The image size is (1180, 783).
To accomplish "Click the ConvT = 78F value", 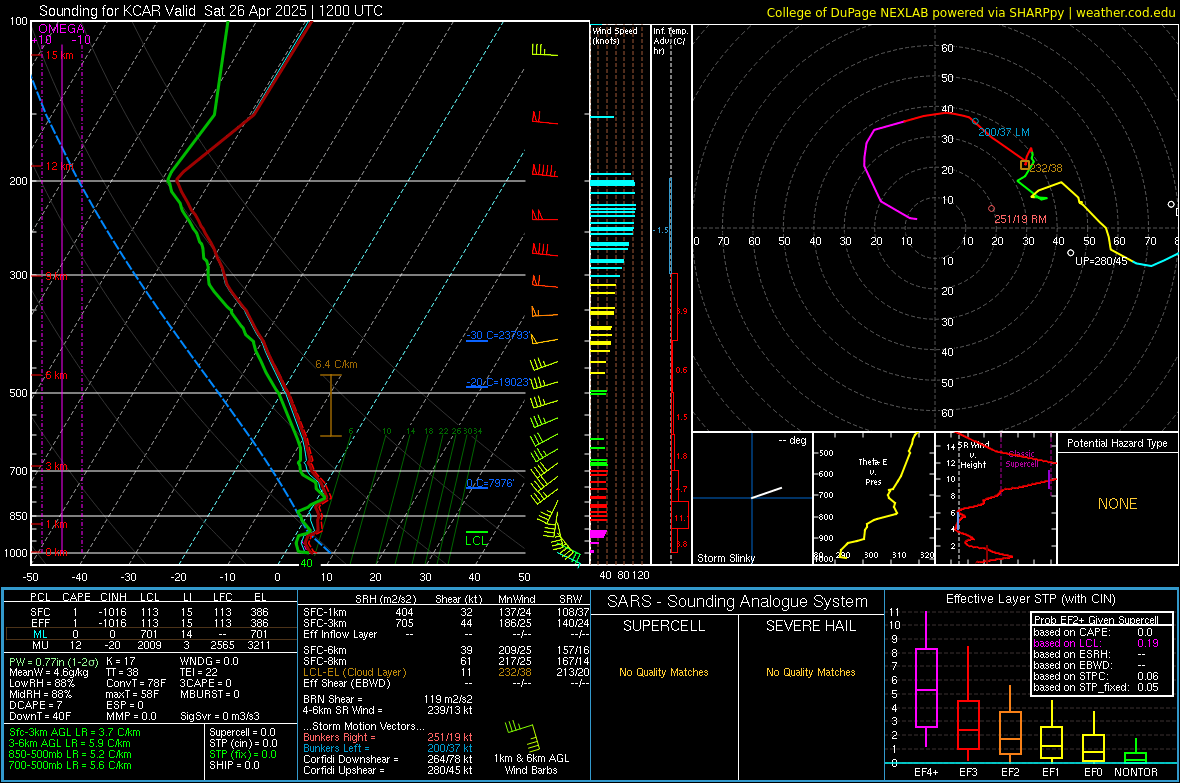I will 135,684.
